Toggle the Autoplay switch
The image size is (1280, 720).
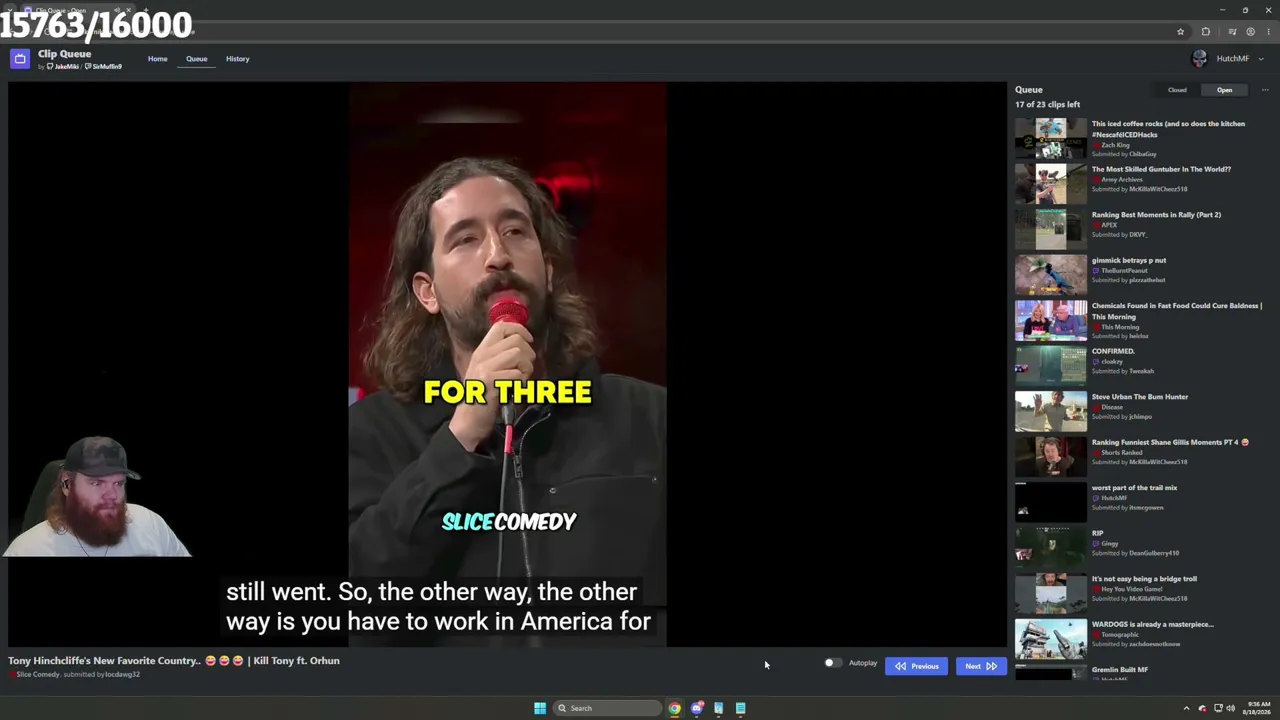(832, 663)
